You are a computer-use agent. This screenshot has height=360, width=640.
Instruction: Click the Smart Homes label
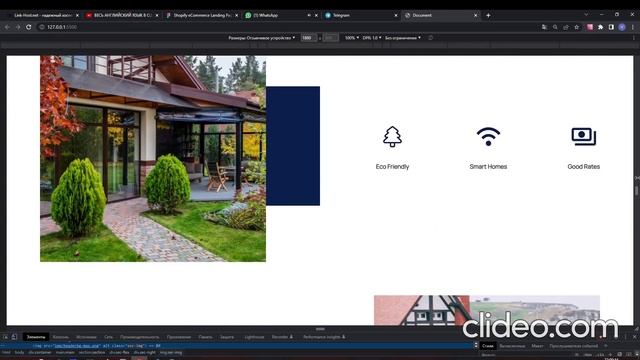(x=488, y=167)
